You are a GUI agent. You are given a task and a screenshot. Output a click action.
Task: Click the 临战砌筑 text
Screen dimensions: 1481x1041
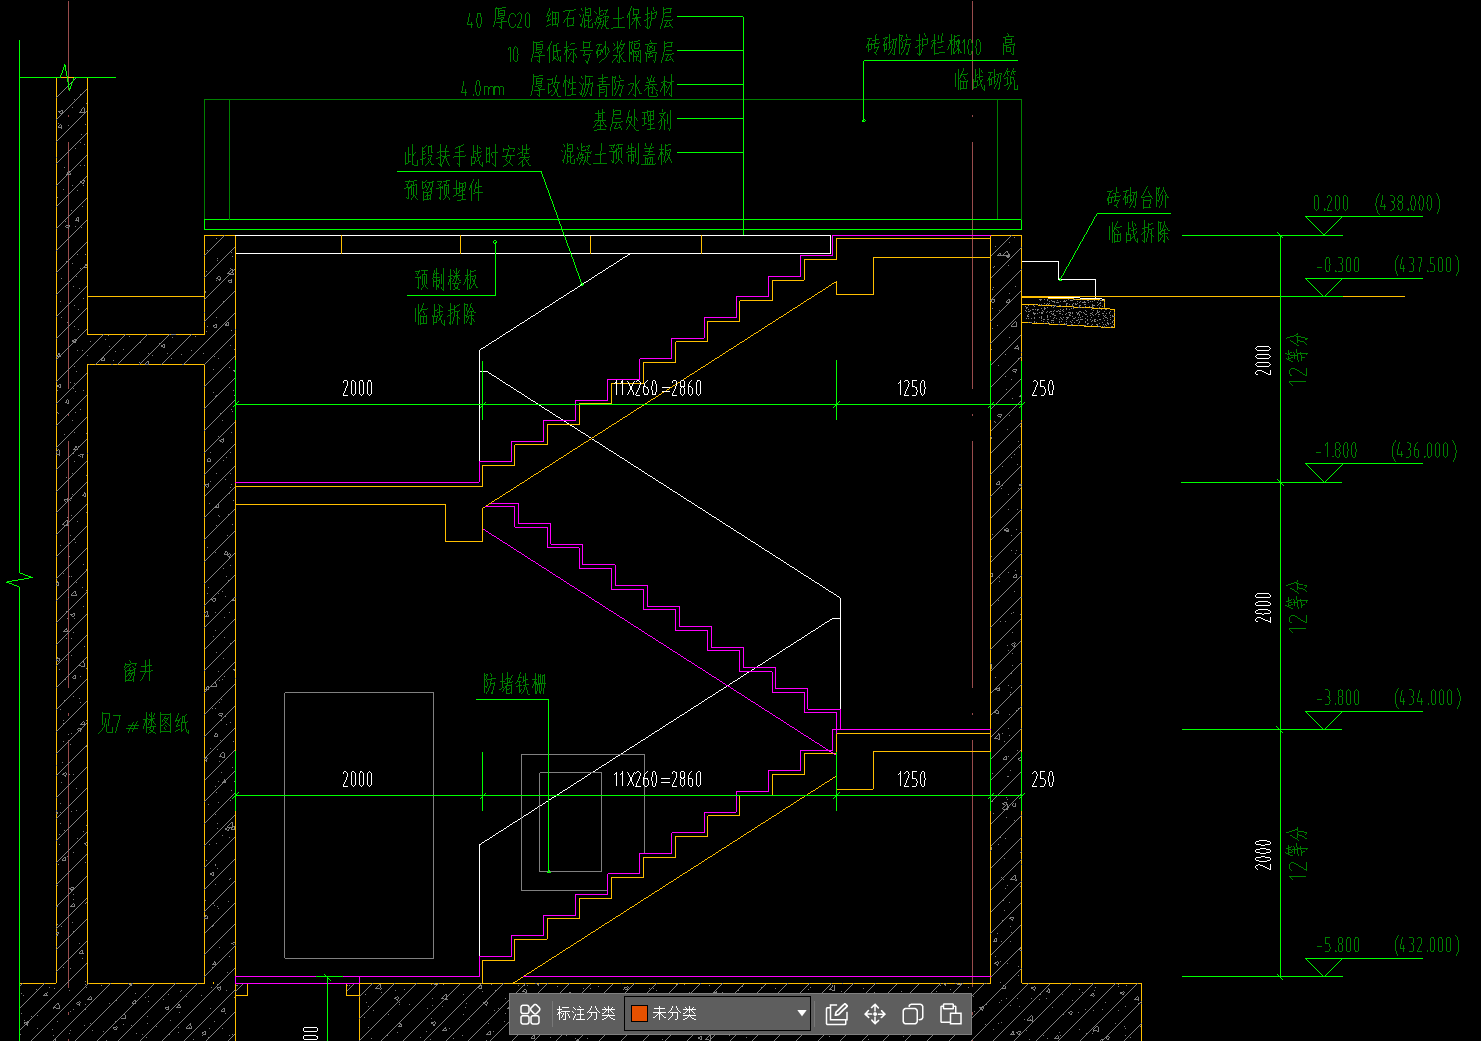(986, 80)
